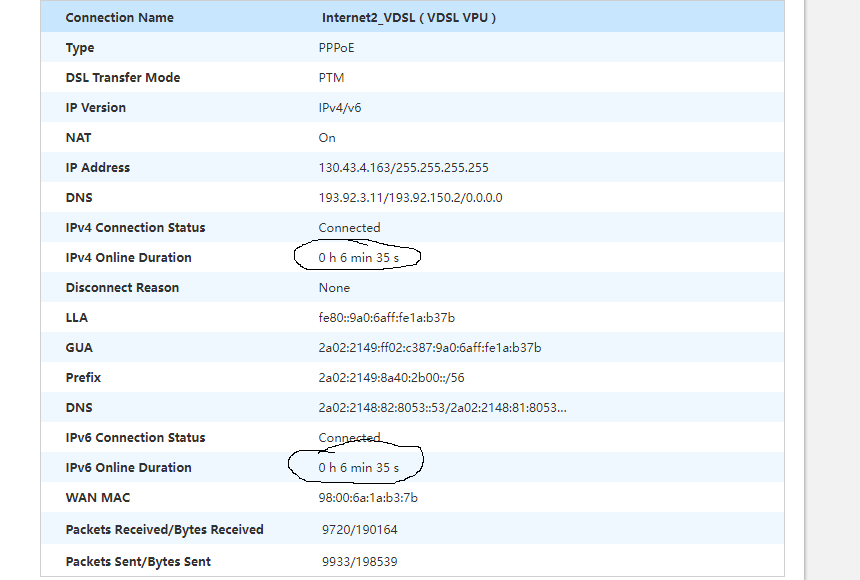Click the DSL Transfer Mode label
Viewport: 860px width, 580px height.
(x=123, y=77)
